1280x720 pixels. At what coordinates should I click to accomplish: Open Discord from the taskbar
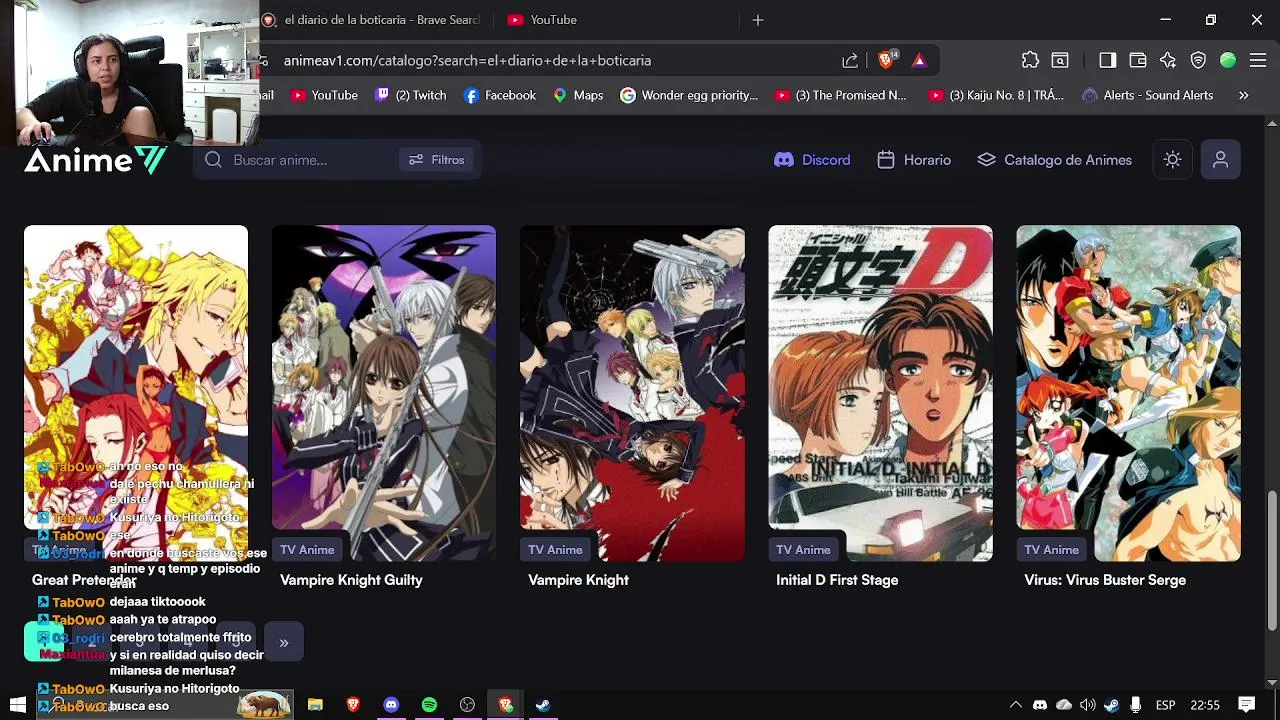click(x=391, y=705)
